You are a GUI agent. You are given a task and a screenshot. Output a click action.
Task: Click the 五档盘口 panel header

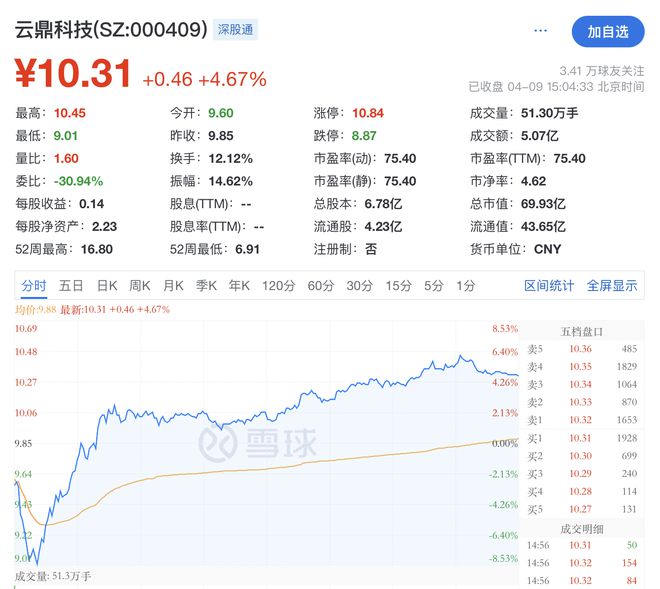coord(582,332)
